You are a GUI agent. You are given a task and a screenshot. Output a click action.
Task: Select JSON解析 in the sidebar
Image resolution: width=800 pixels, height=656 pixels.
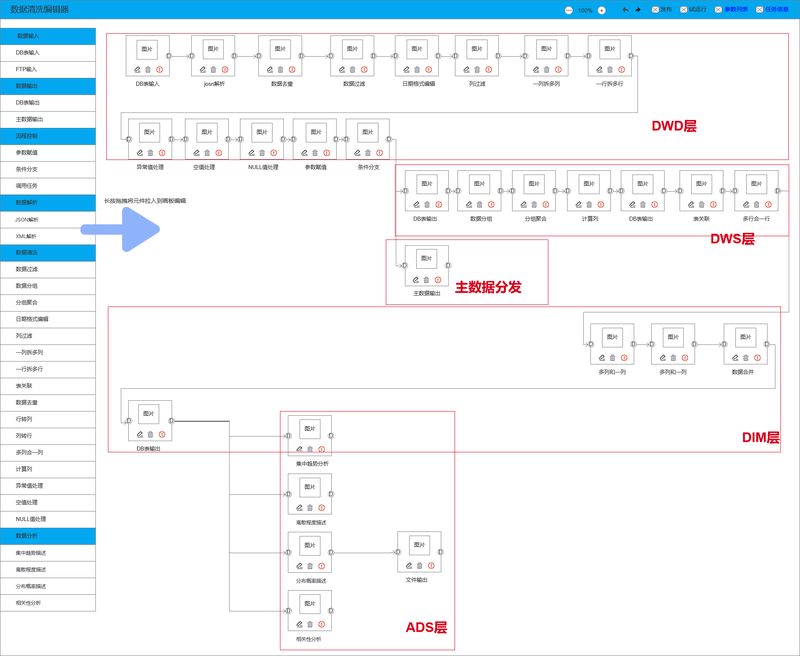click(48, 220)
